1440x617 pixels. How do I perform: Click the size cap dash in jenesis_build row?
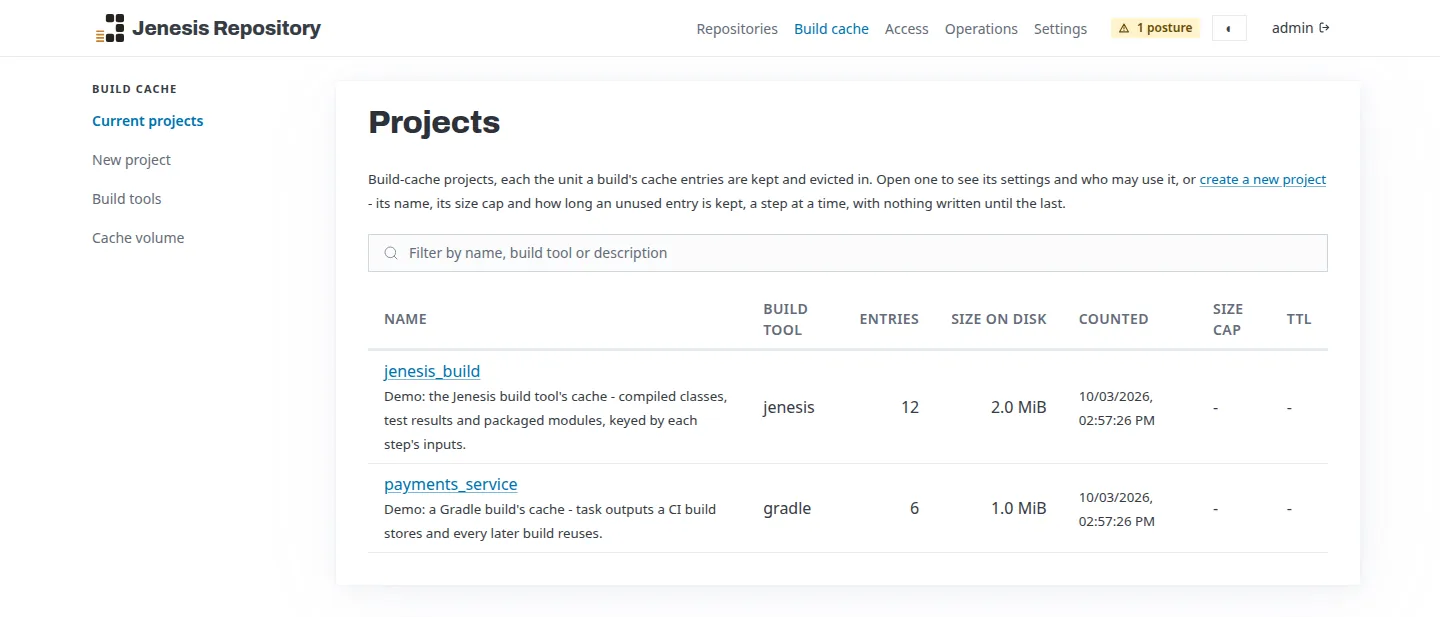pyautogui.click(x=1216, y=408)
